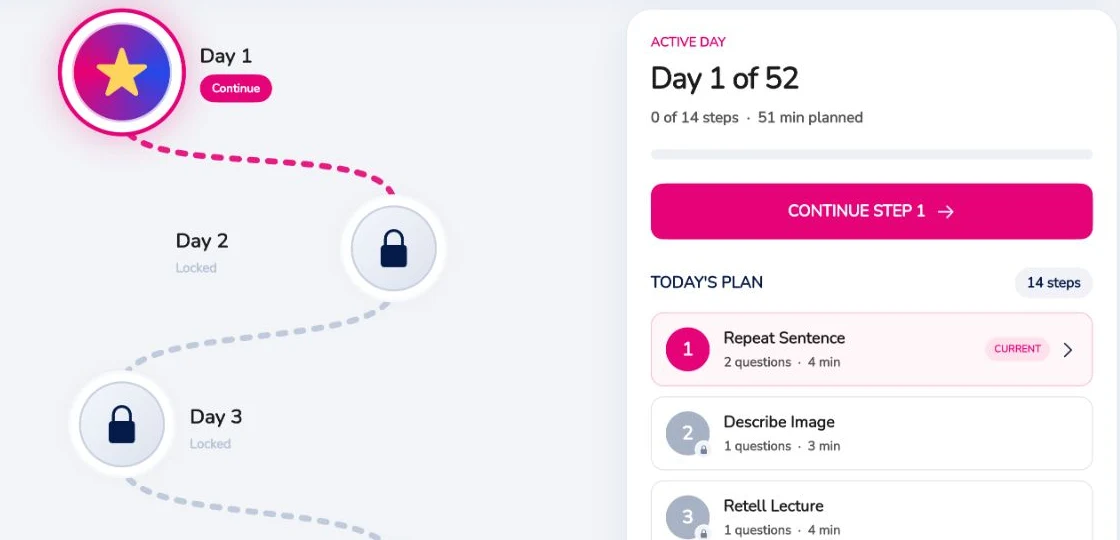Click the step 1 number circle
The height and width of the screenshot is (540, 1120).
point(687,349)
